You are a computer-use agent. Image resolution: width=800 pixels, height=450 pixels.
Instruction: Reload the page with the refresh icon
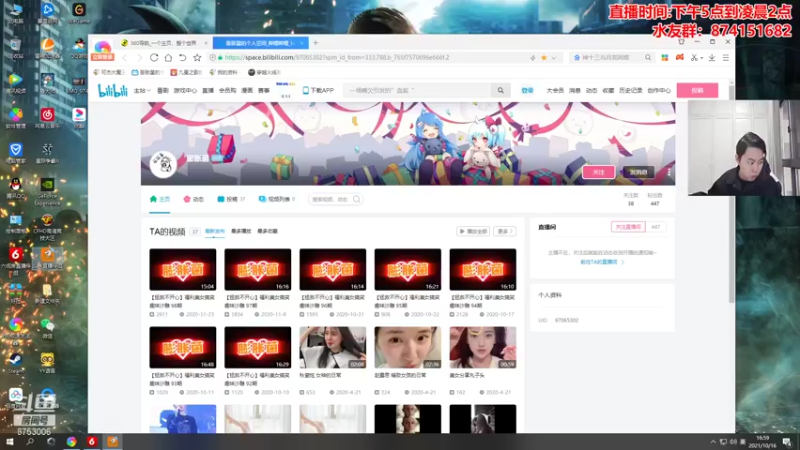point(154,58)
